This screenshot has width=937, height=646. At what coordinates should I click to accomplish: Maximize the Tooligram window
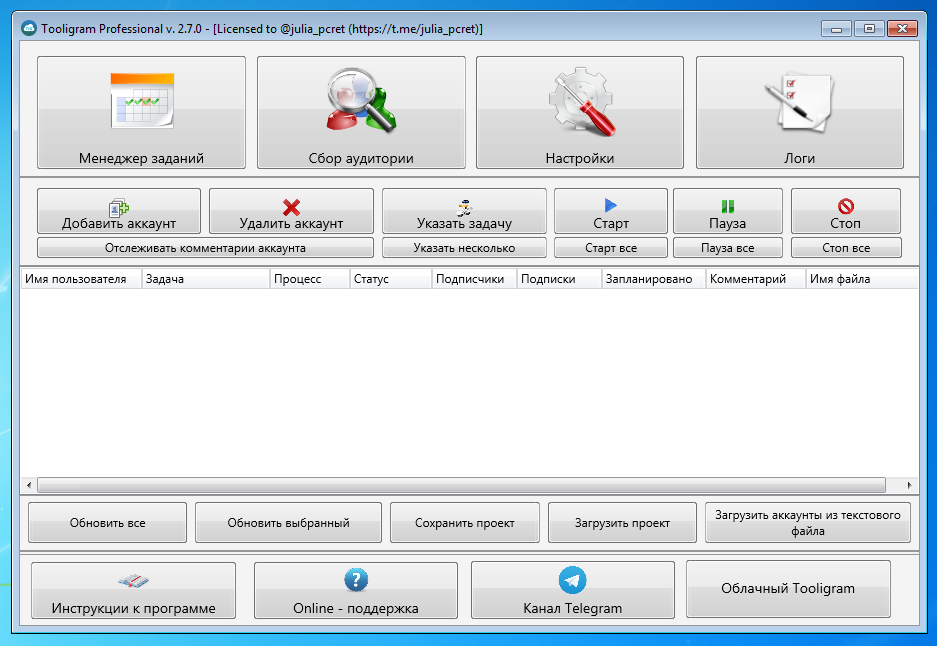pos(869,29)
